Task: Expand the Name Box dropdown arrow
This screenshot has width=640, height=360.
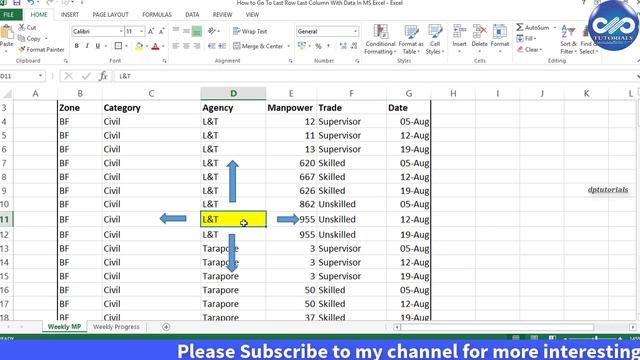Action: (x=40, y=76)
